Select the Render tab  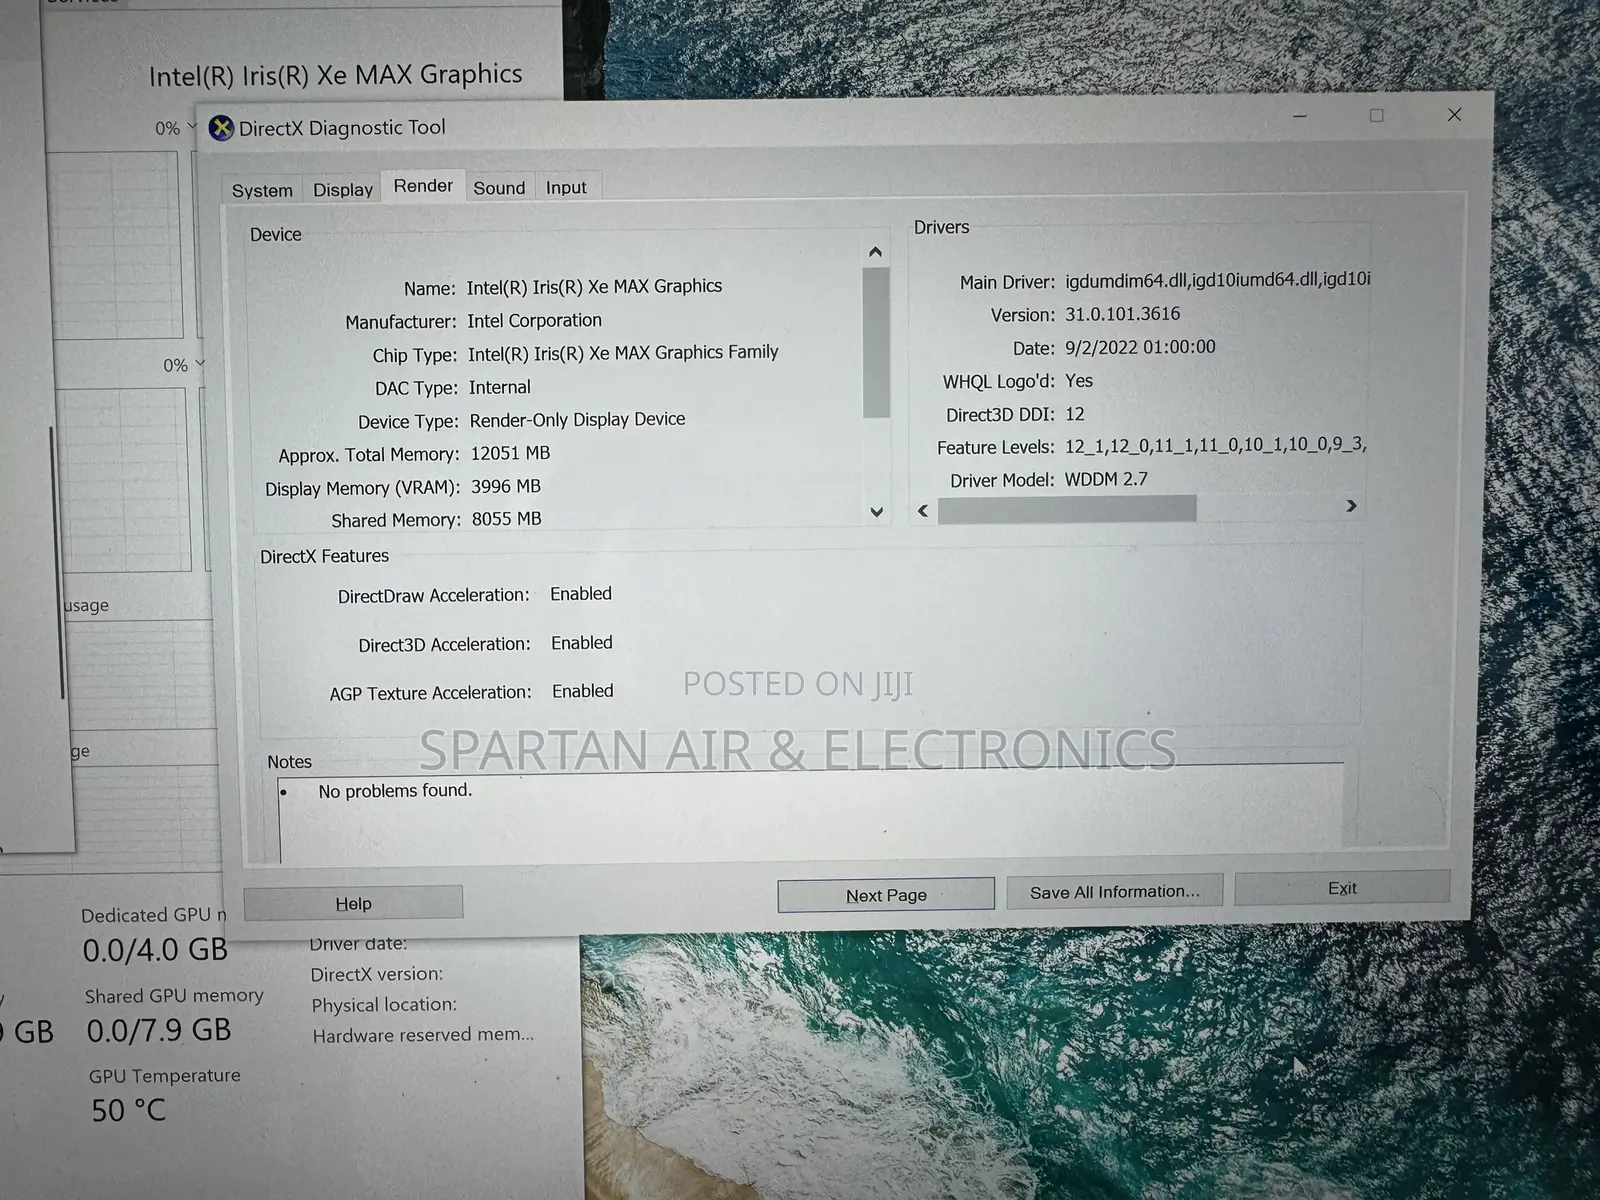point(423,186)
